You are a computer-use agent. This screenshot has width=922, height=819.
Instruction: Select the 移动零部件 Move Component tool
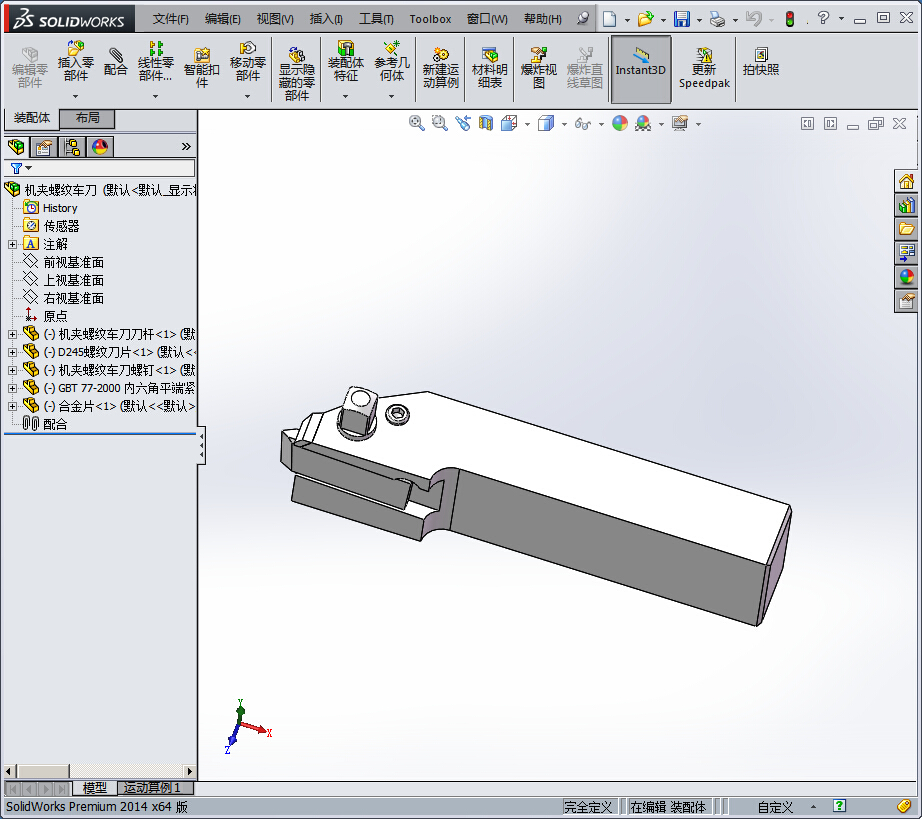pyautogui.click(x=248, y=62)
